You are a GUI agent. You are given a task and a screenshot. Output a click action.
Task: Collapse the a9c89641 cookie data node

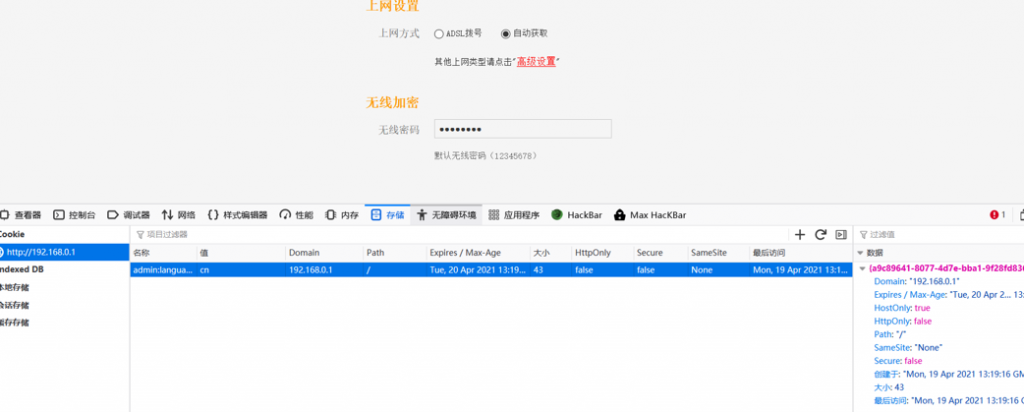(x=863, y=268)
